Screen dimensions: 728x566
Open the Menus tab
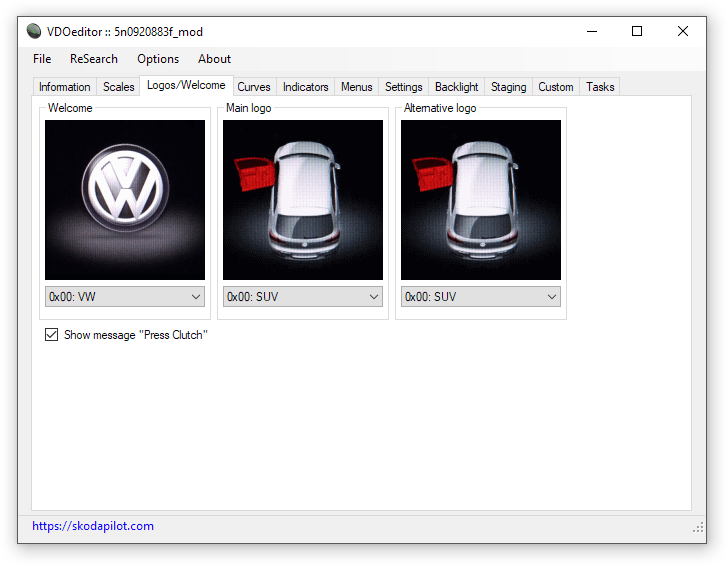(x=357, y=87)
